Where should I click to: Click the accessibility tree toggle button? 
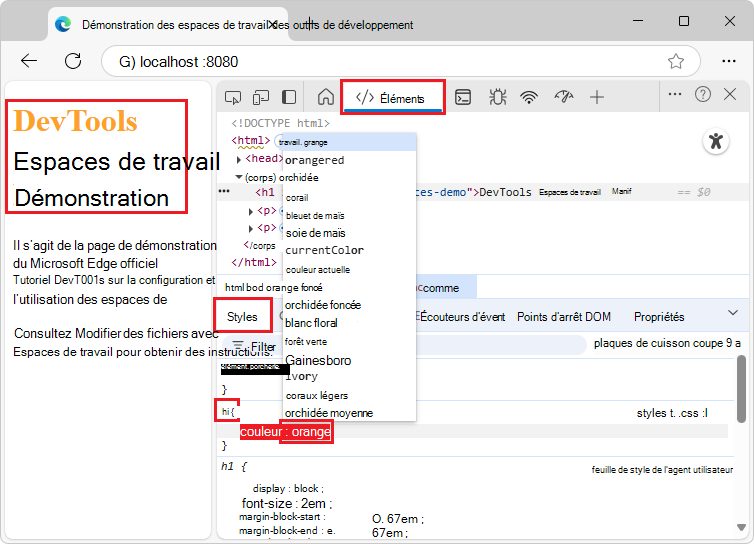(716, 141)
